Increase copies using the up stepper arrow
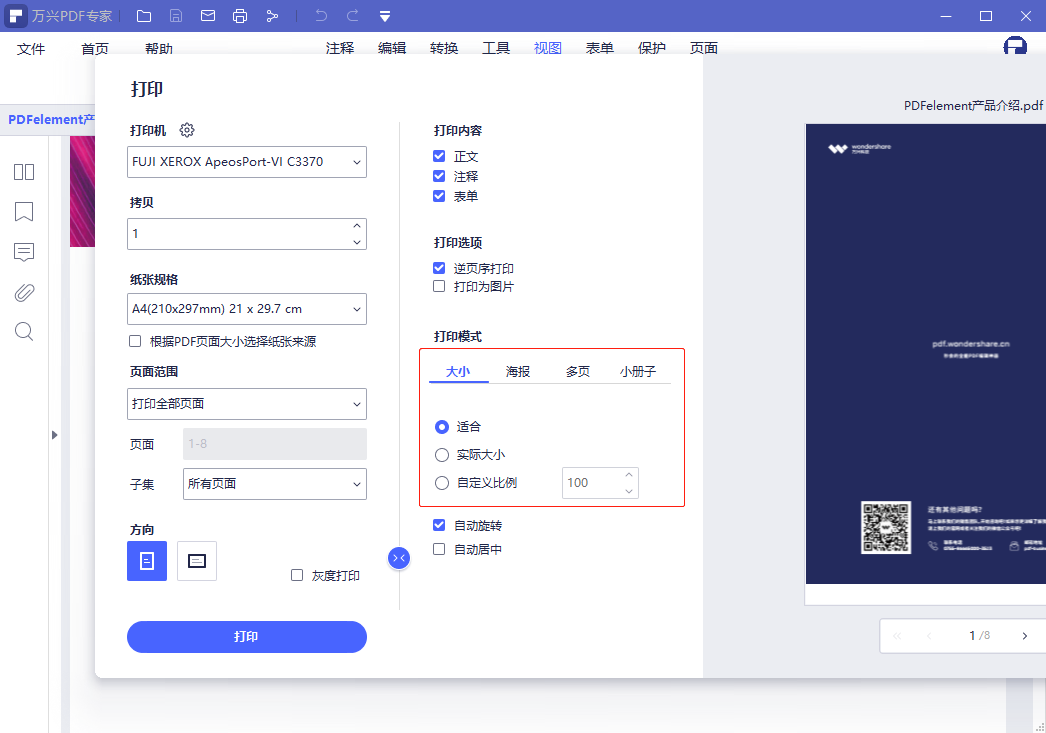The width and height of the screenshot is (1046, 733). pyautogui.click(x=356, y=226)
